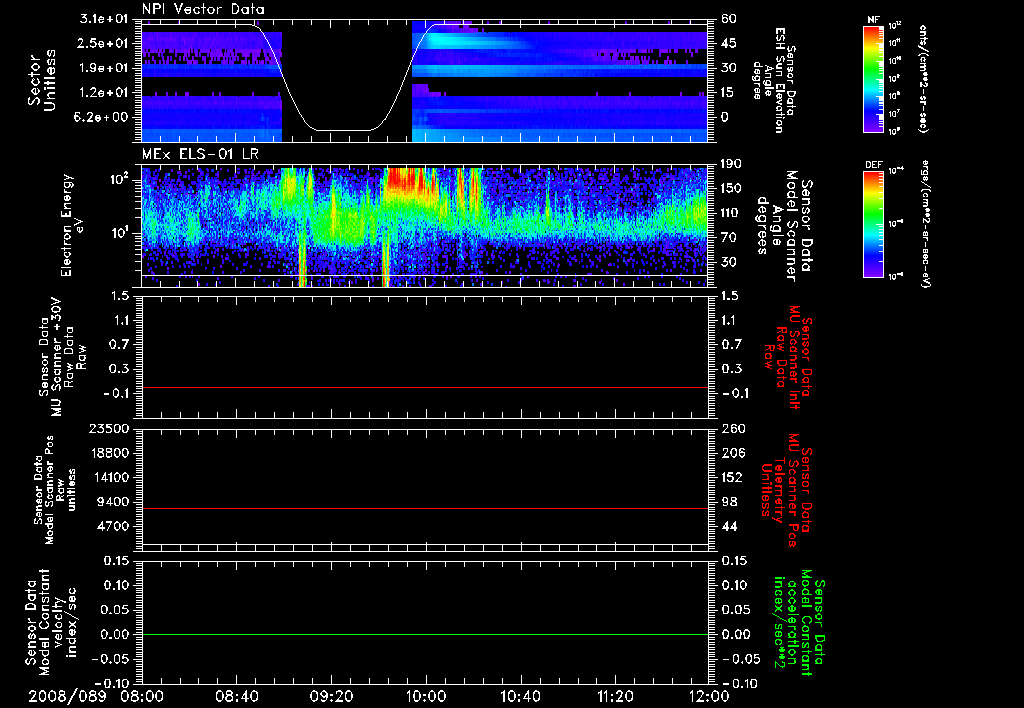Click the 4700 scanner position tick label

point(114,526)
